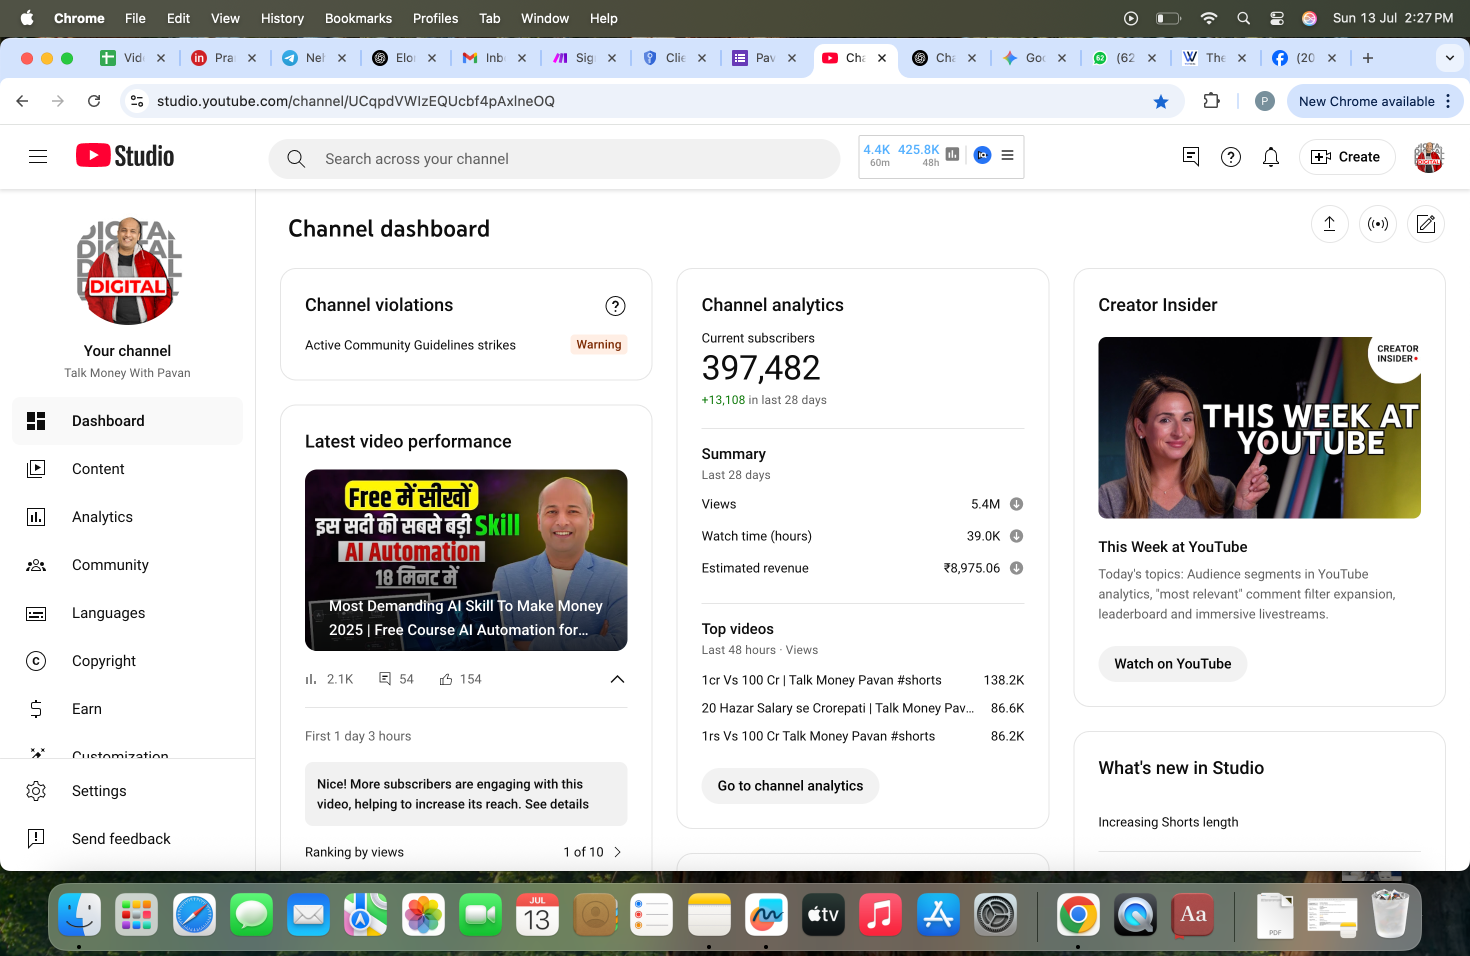Click the help question mark in header
The image size is (1470, 956).
[1231, 157]
